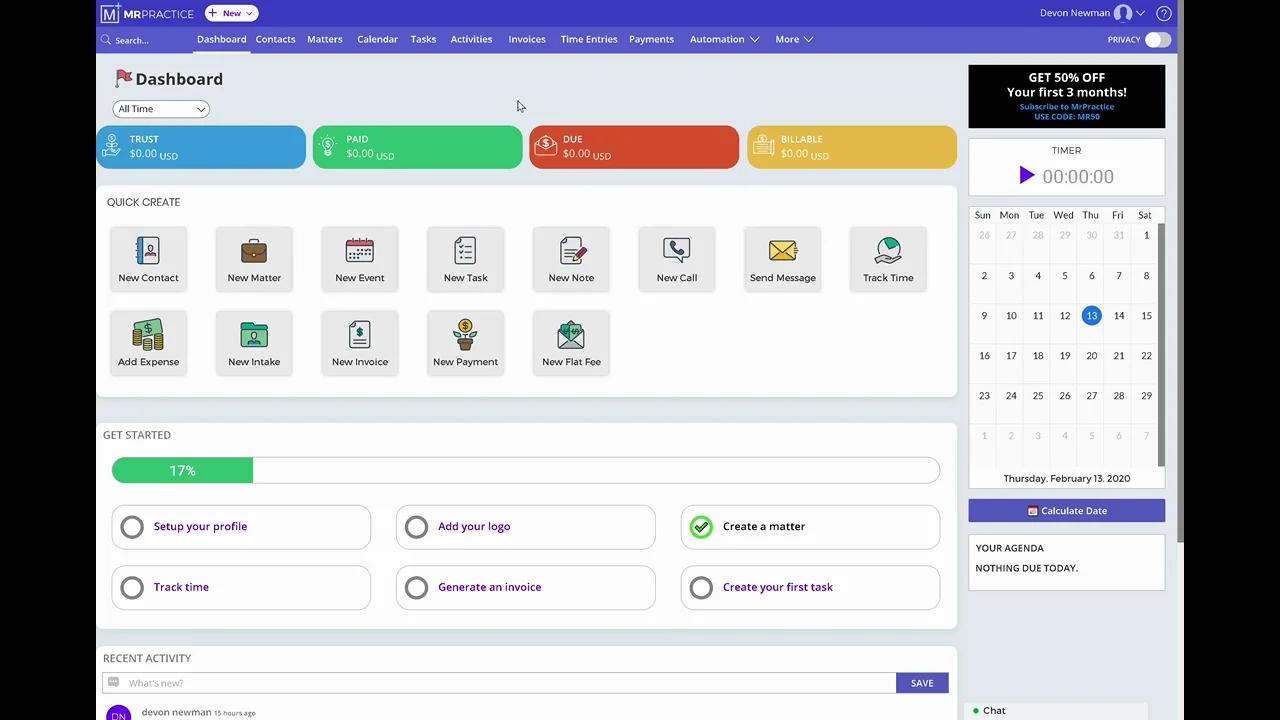Create a New Invoice from its icon
This screenshot has width=1280, height=720.
pos(360,334)
